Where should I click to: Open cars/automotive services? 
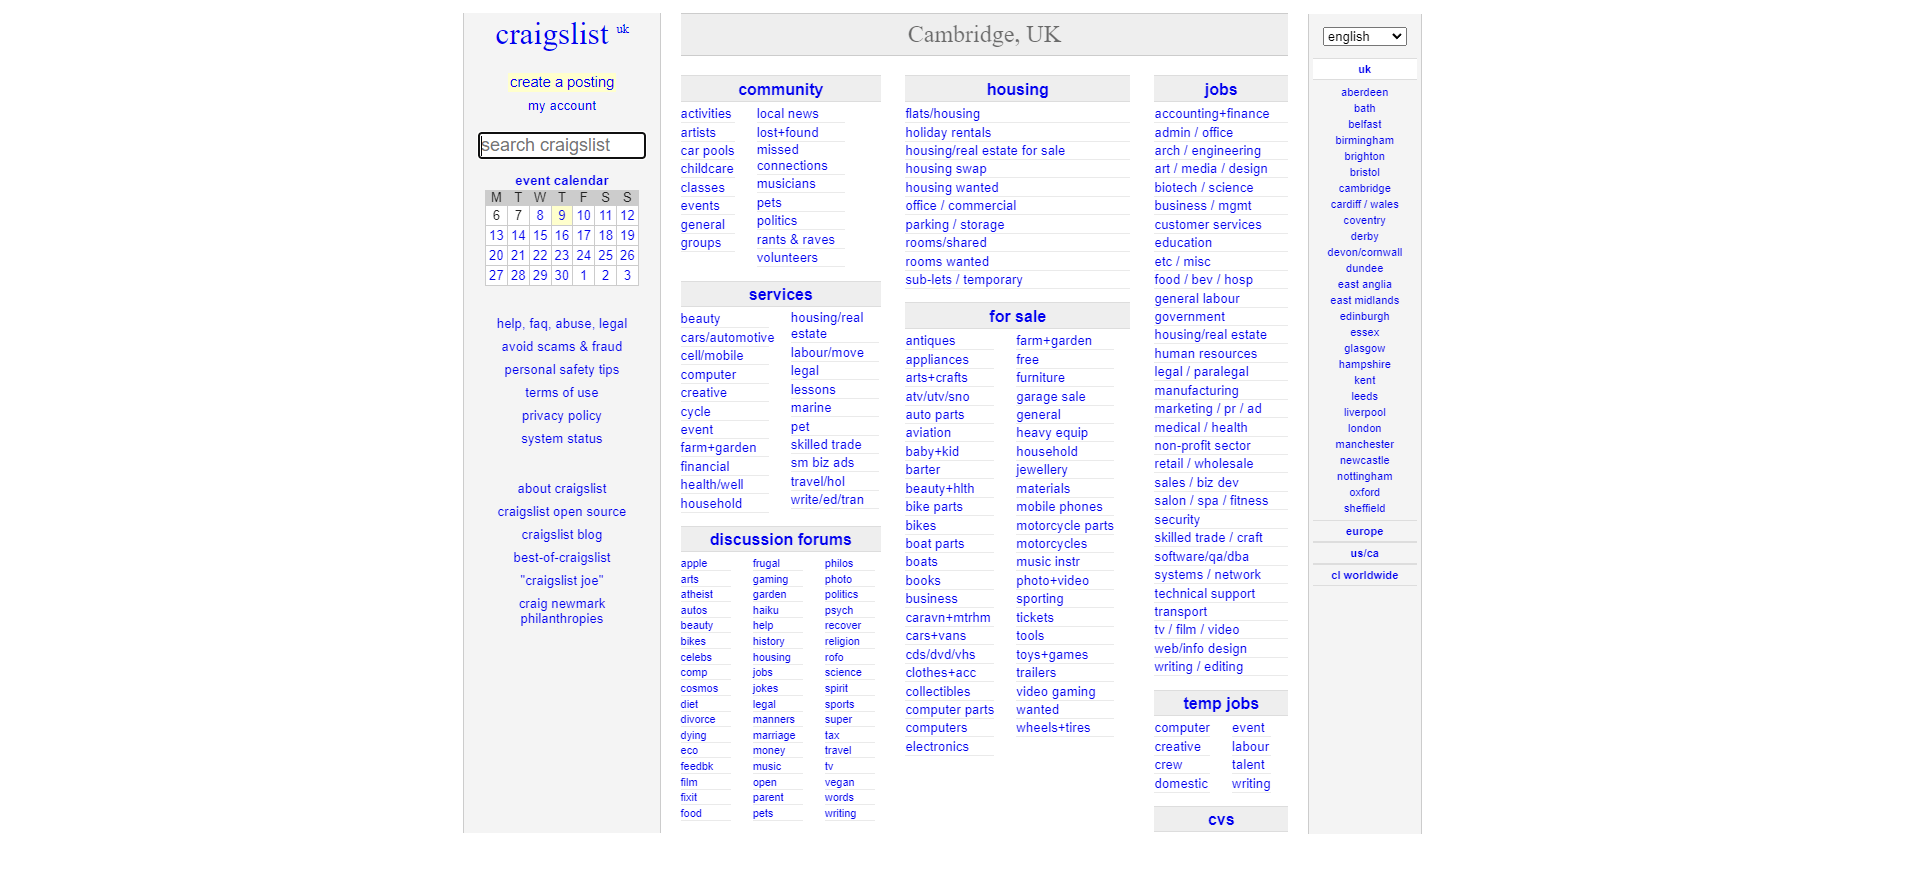[728, 338]
